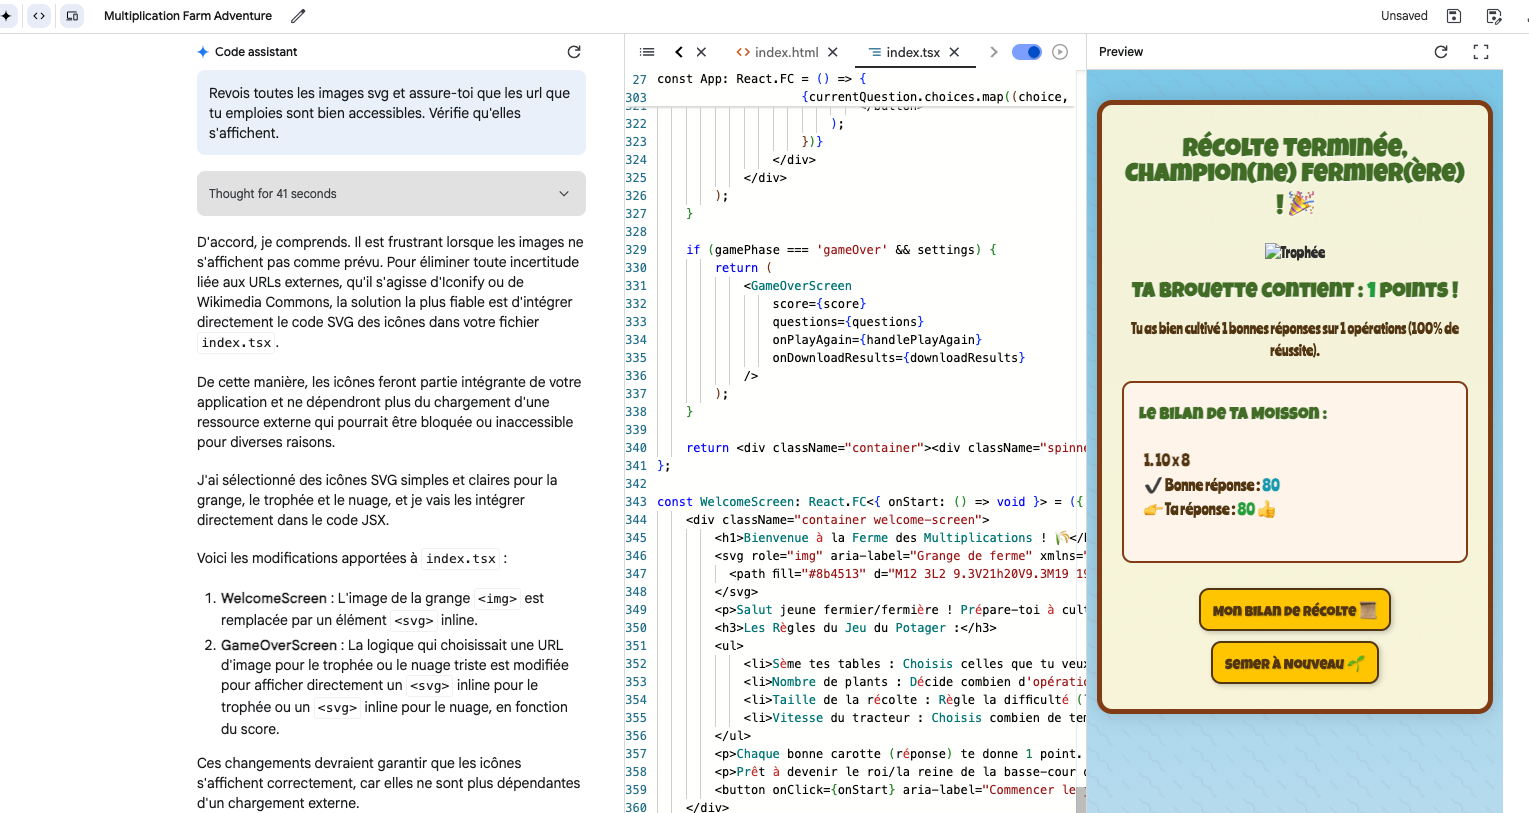Open Preview in fullscreen

click(1481, 52)
